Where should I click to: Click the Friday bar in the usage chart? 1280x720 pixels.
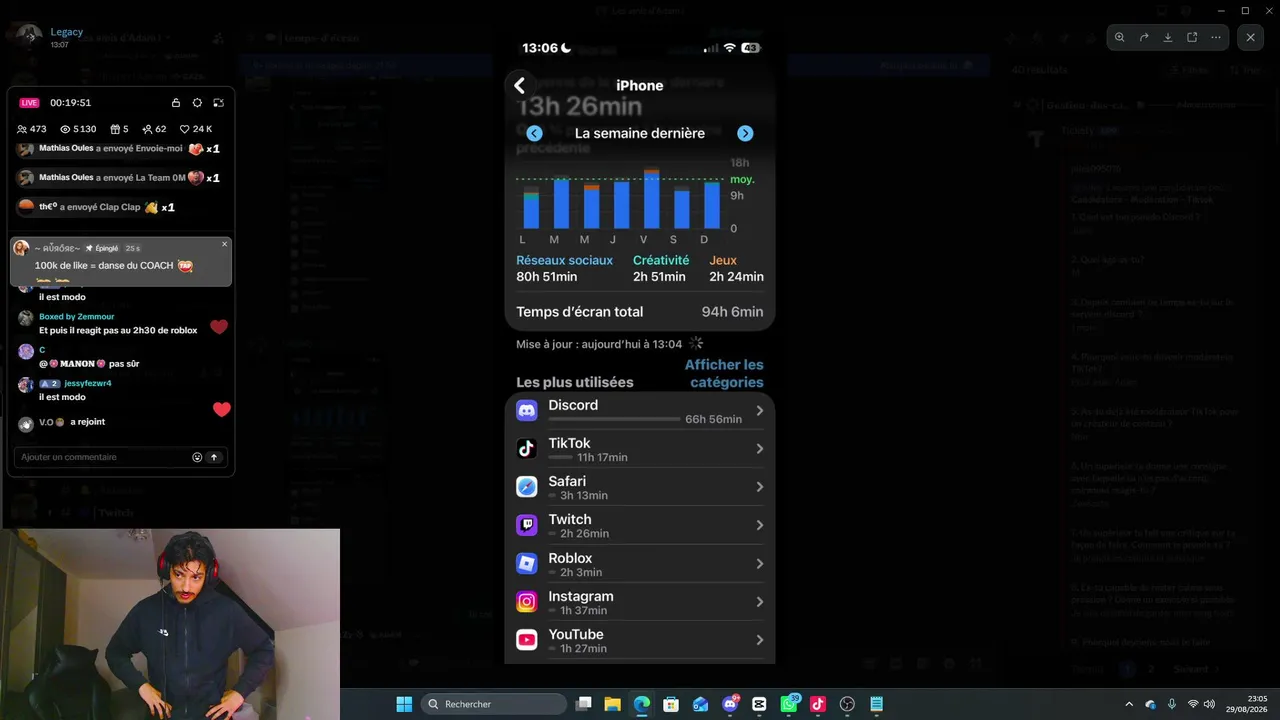[652, 199]
